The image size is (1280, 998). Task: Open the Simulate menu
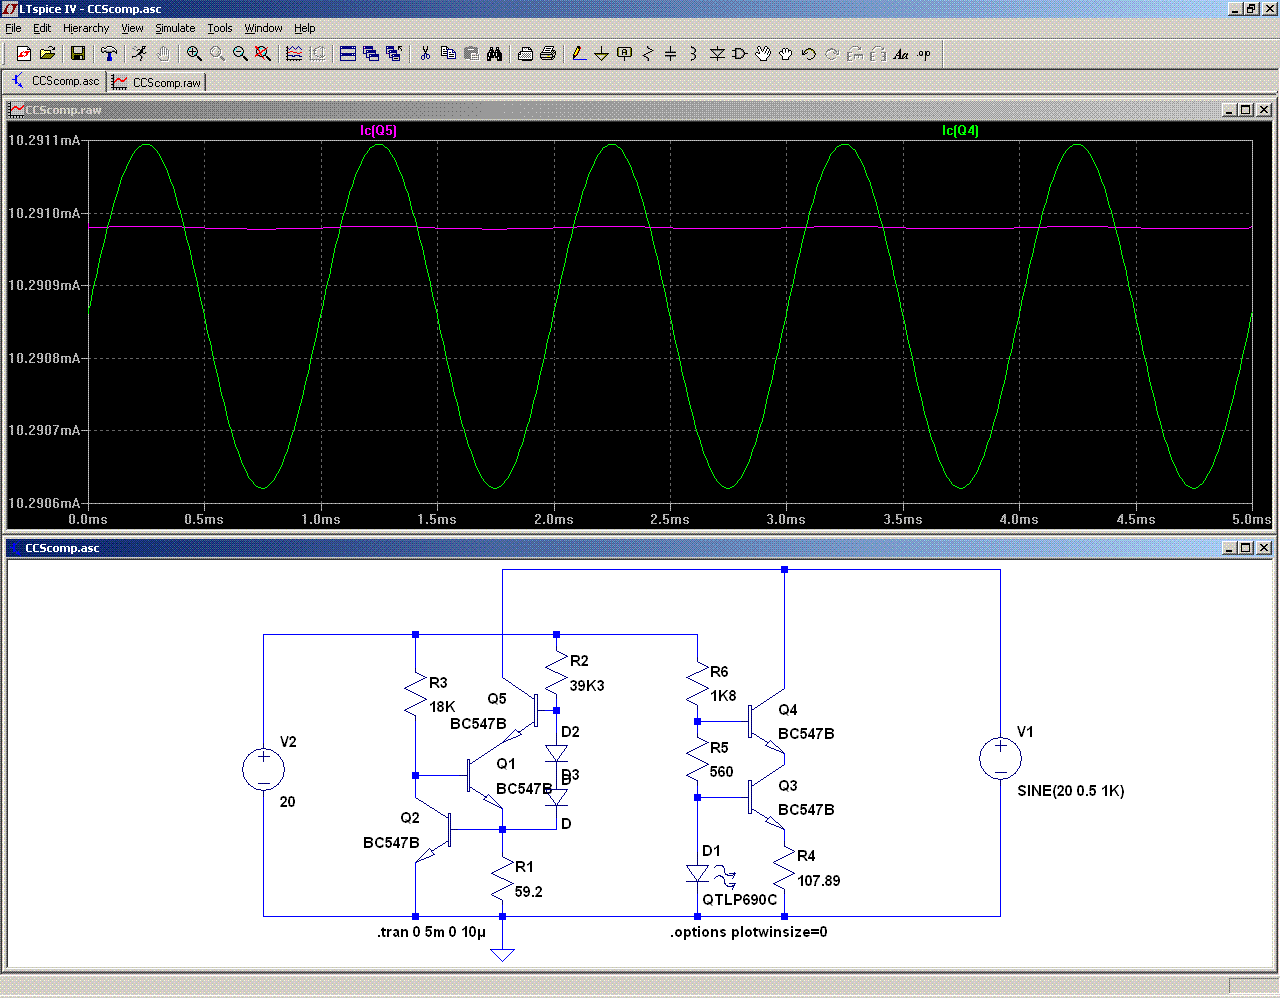(x=175, y=28)
